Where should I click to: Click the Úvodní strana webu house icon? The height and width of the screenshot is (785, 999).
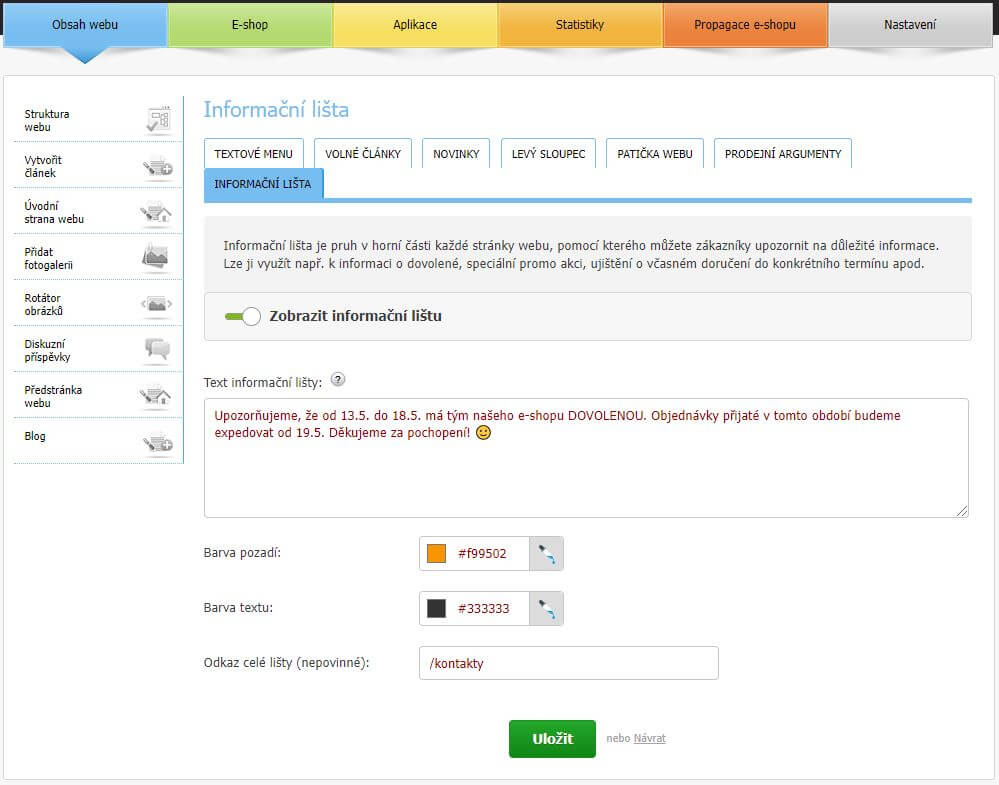[156, 213]
